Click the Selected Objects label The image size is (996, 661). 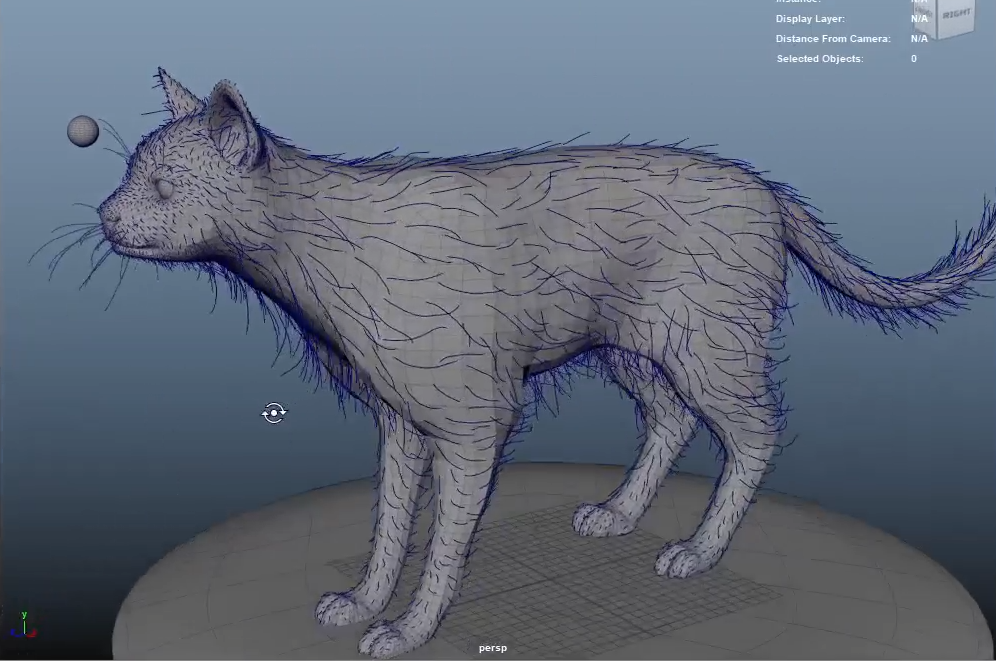820,59
